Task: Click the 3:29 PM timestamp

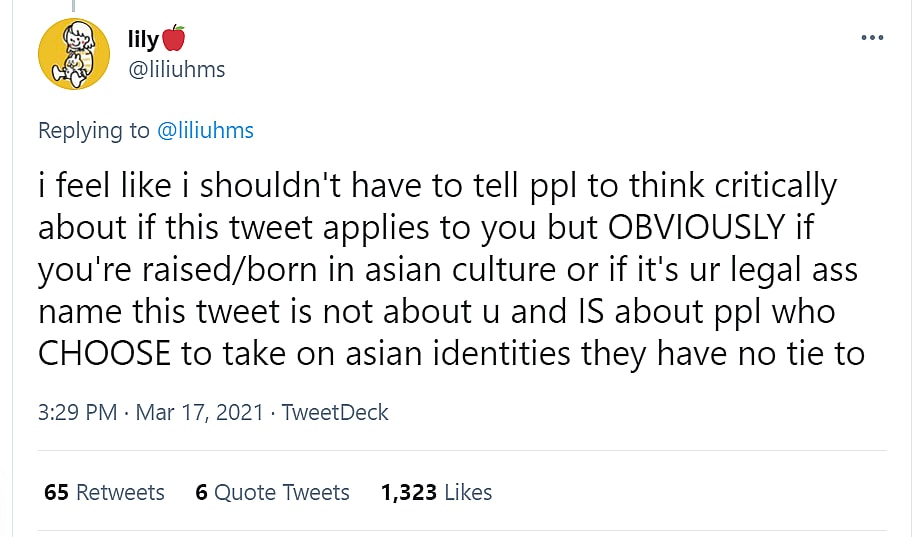Action: 77,412
